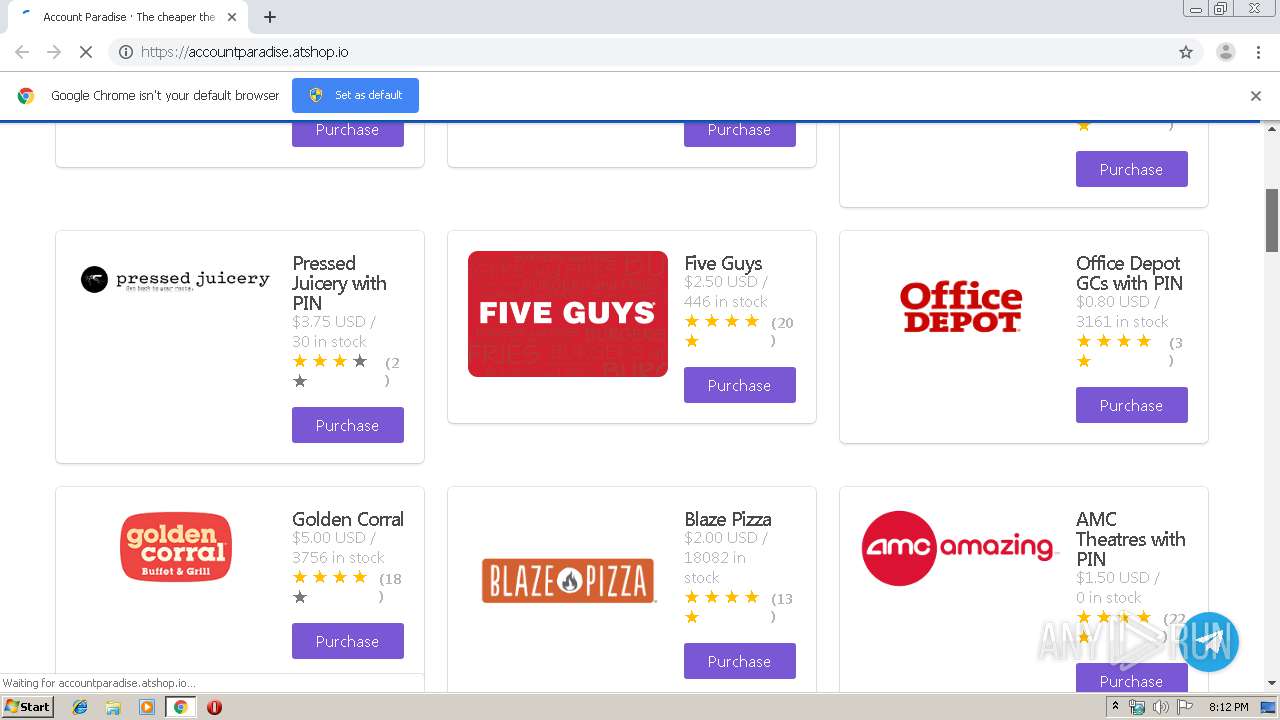Click the first rating star for Pressed Juicery
This screenshot has width=1280, height=720.
click(300, 361)
